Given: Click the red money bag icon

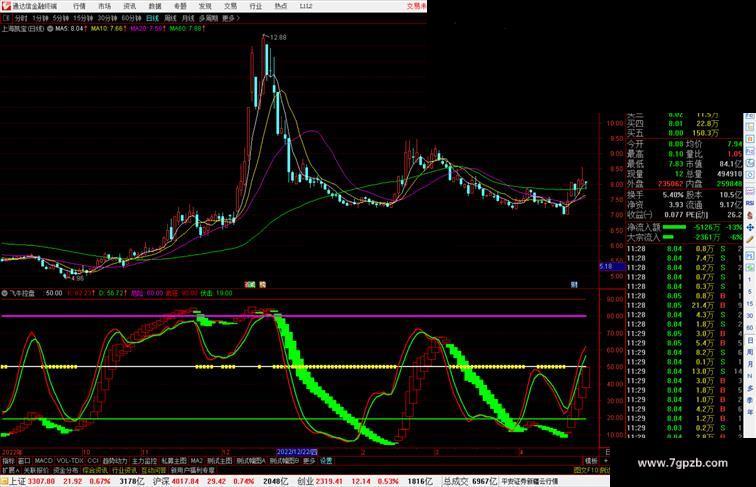Looking at the screenshot, I should (x=750, y=216).
